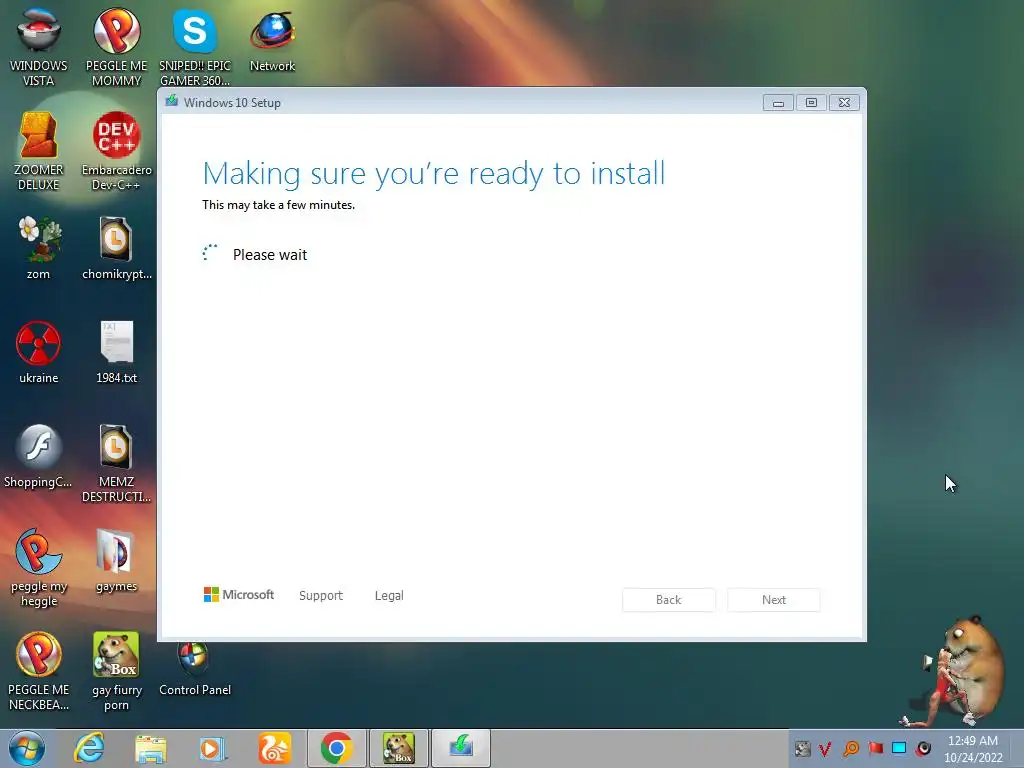Click the blue monitor tray icon
This screenshot has height=768, width=1024.
click(899, 748)
